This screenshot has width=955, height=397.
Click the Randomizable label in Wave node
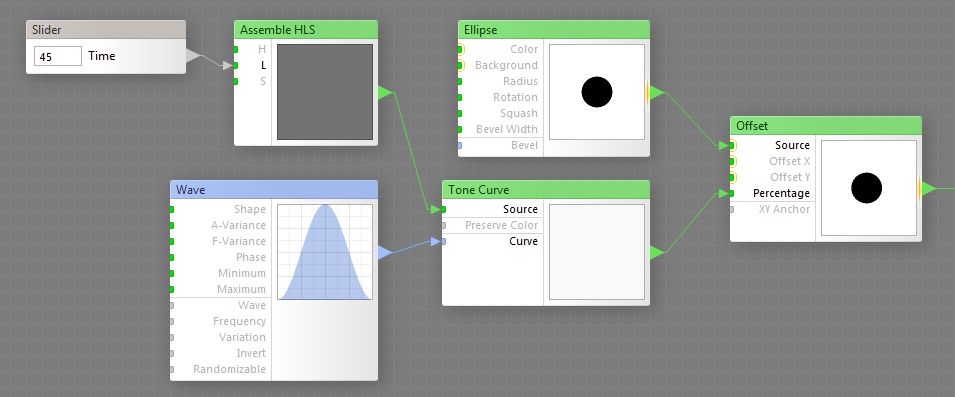[x=230, y=369]
